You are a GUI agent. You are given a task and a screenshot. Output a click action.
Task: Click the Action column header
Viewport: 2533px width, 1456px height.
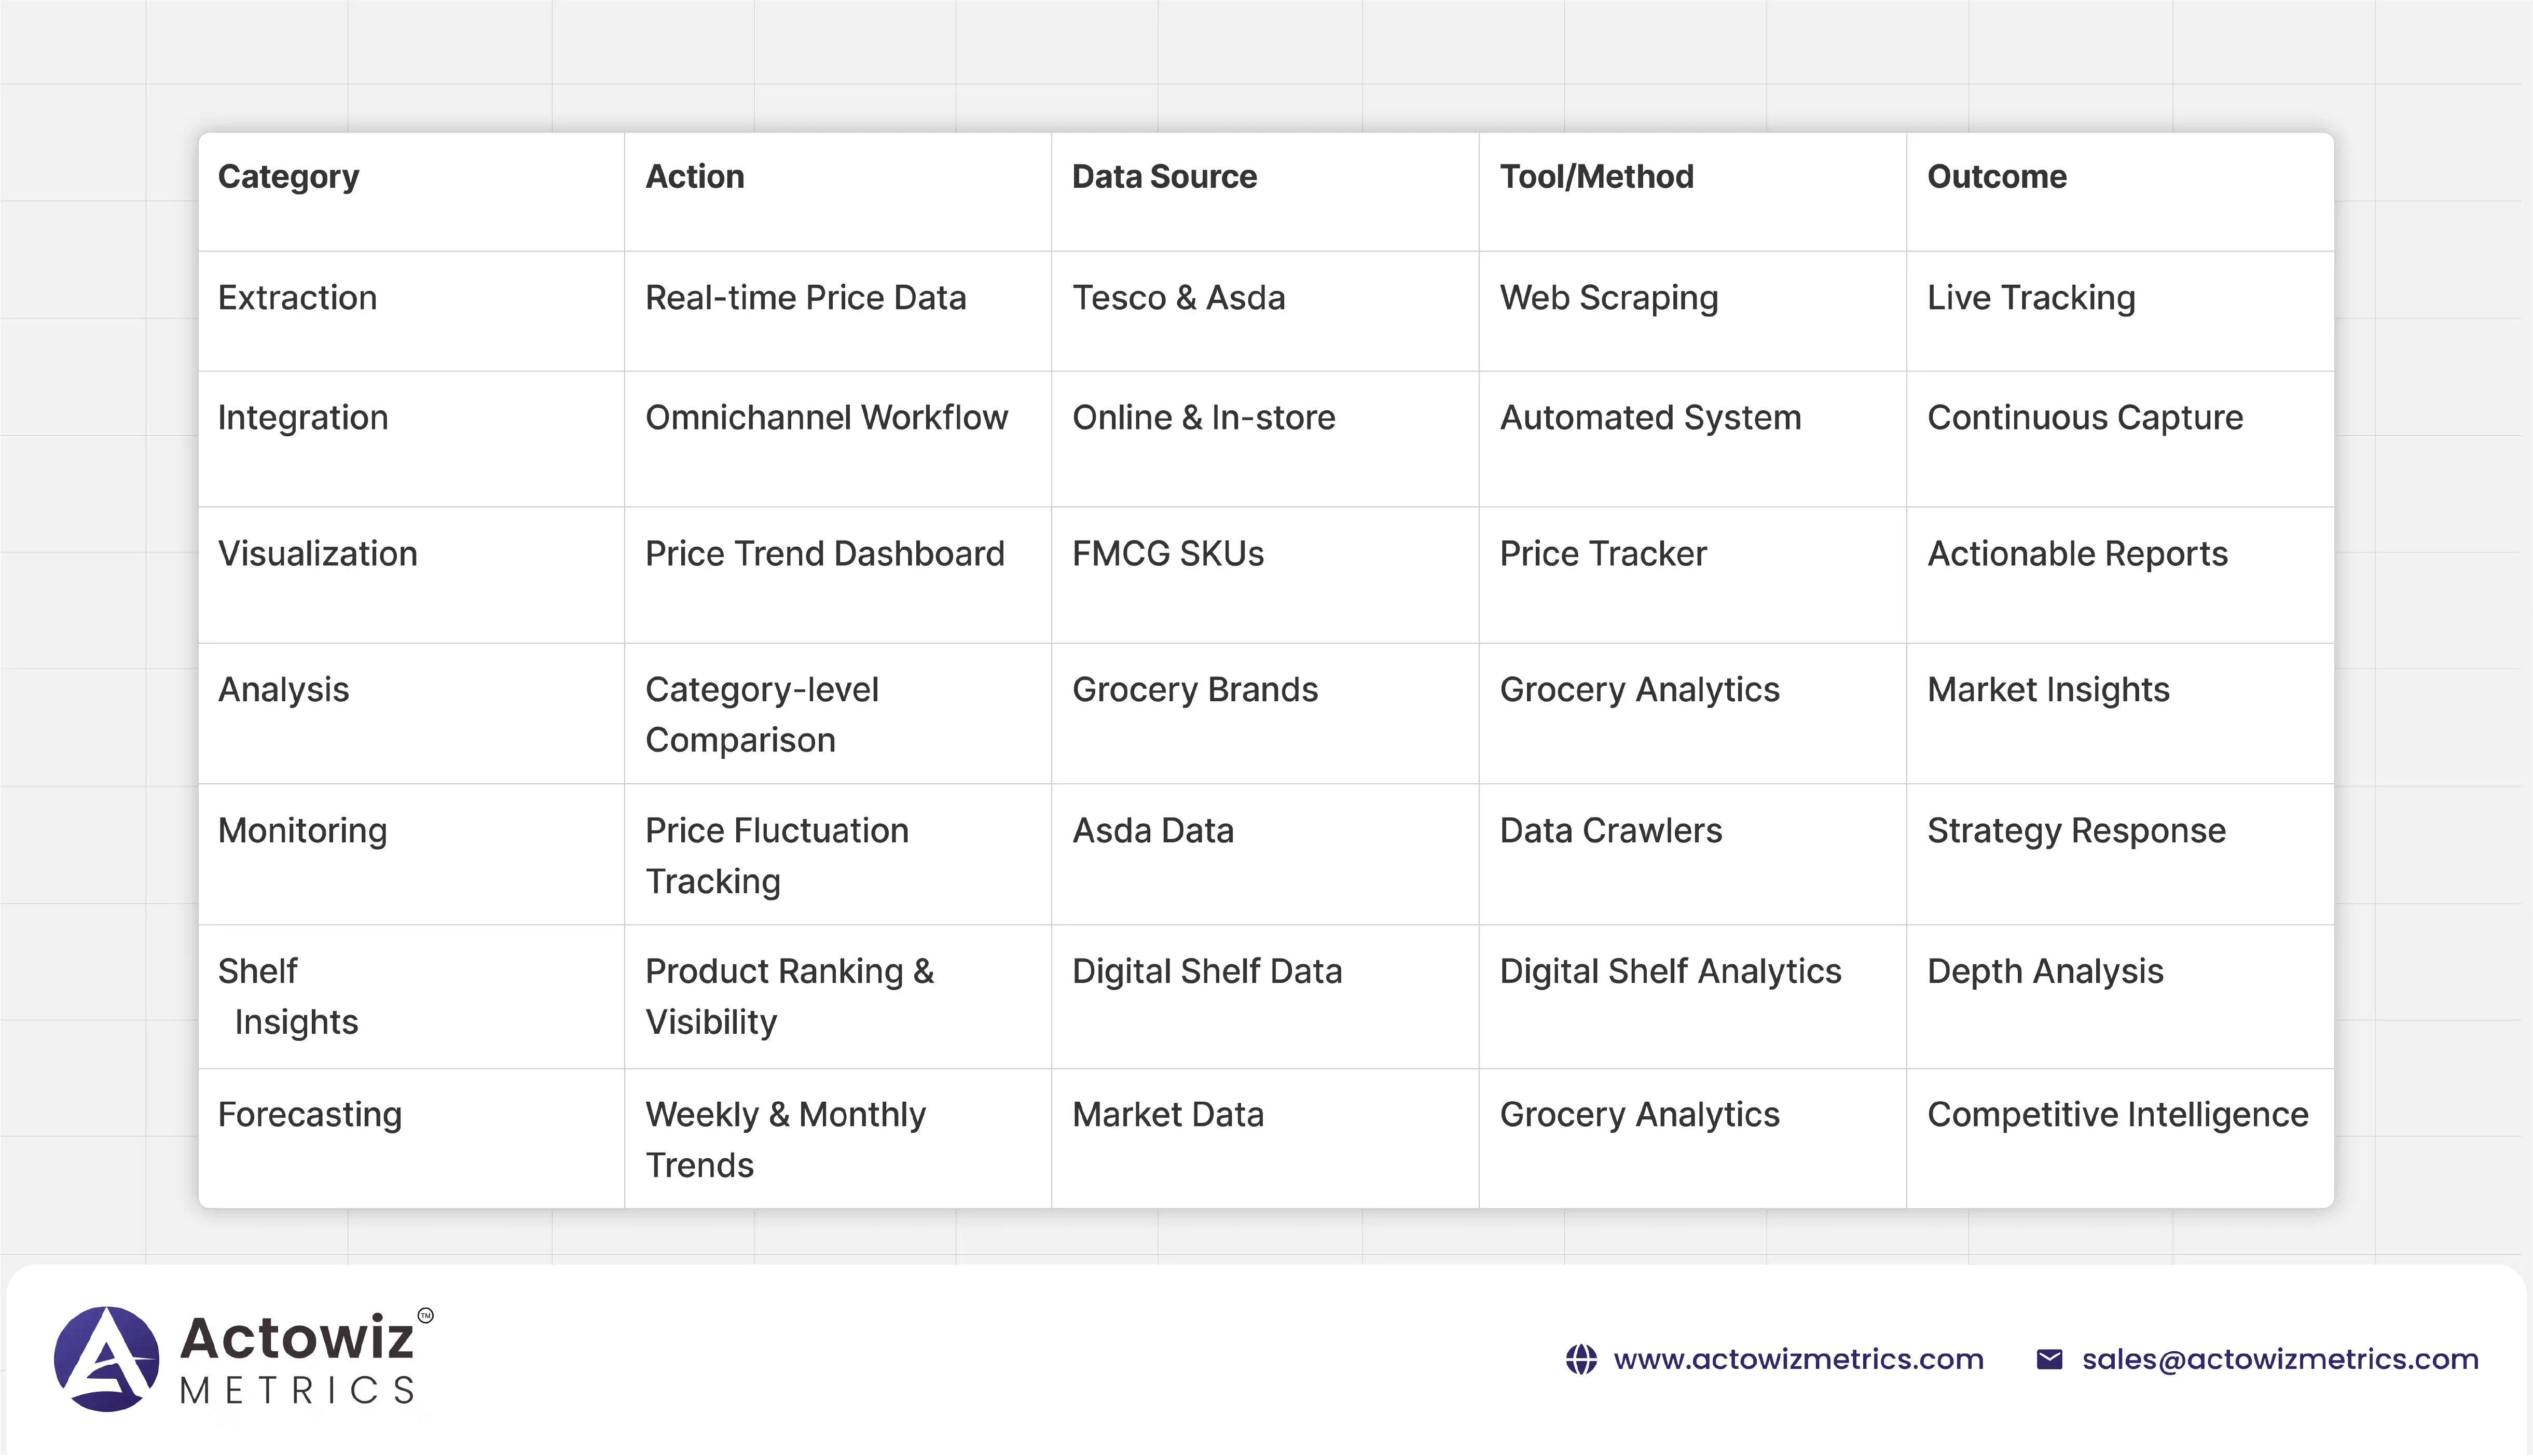click(694, 177)
